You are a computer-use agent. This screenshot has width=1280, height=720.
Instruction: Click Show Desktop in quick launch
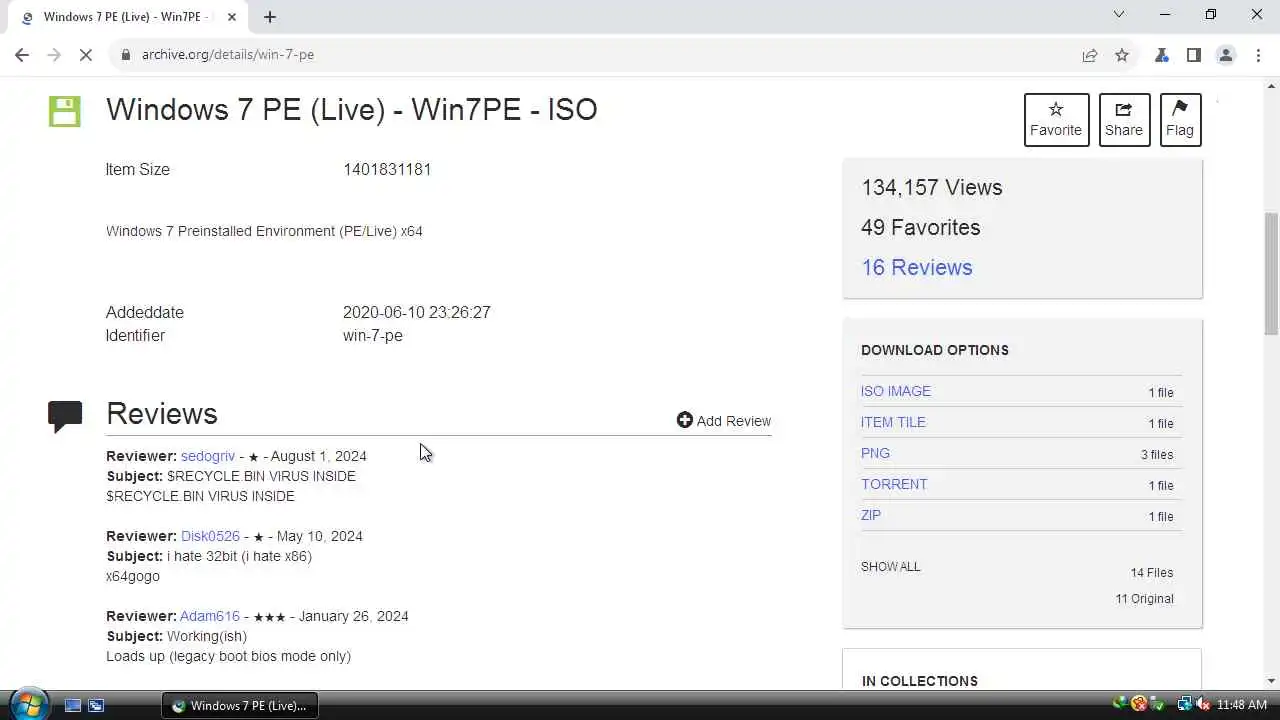73,705
